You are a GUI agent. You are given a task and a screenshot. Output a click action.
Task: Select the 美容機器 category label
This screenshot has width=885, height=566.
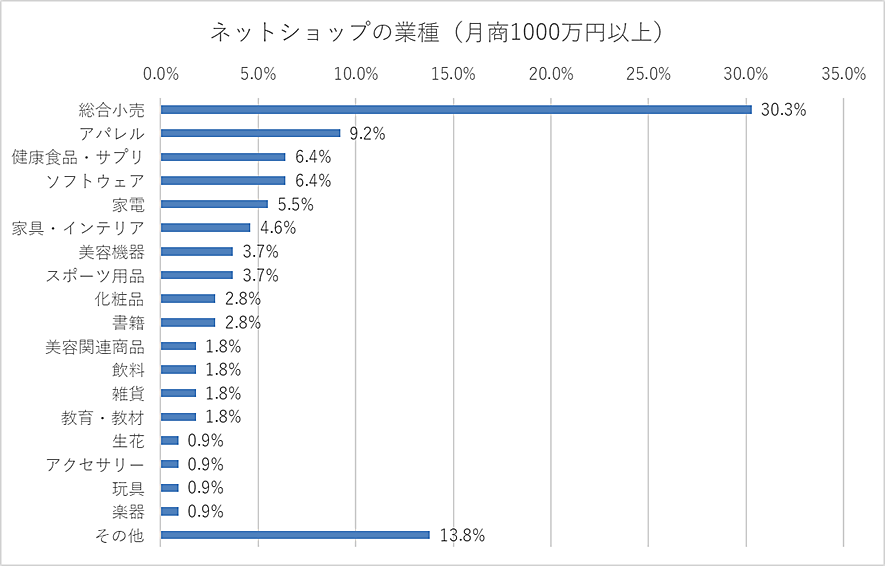click(x=111, y=252)
